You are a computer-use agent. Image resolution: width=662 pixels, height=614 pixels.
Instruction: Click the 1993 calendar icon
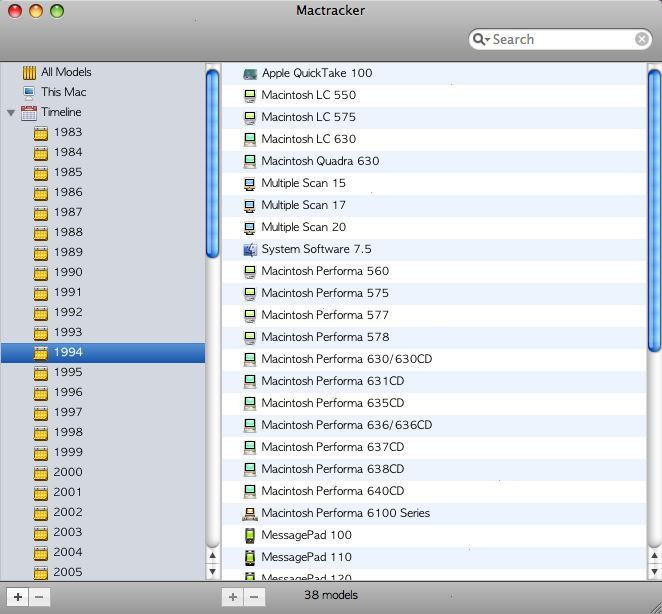click(x=41, y=333)
